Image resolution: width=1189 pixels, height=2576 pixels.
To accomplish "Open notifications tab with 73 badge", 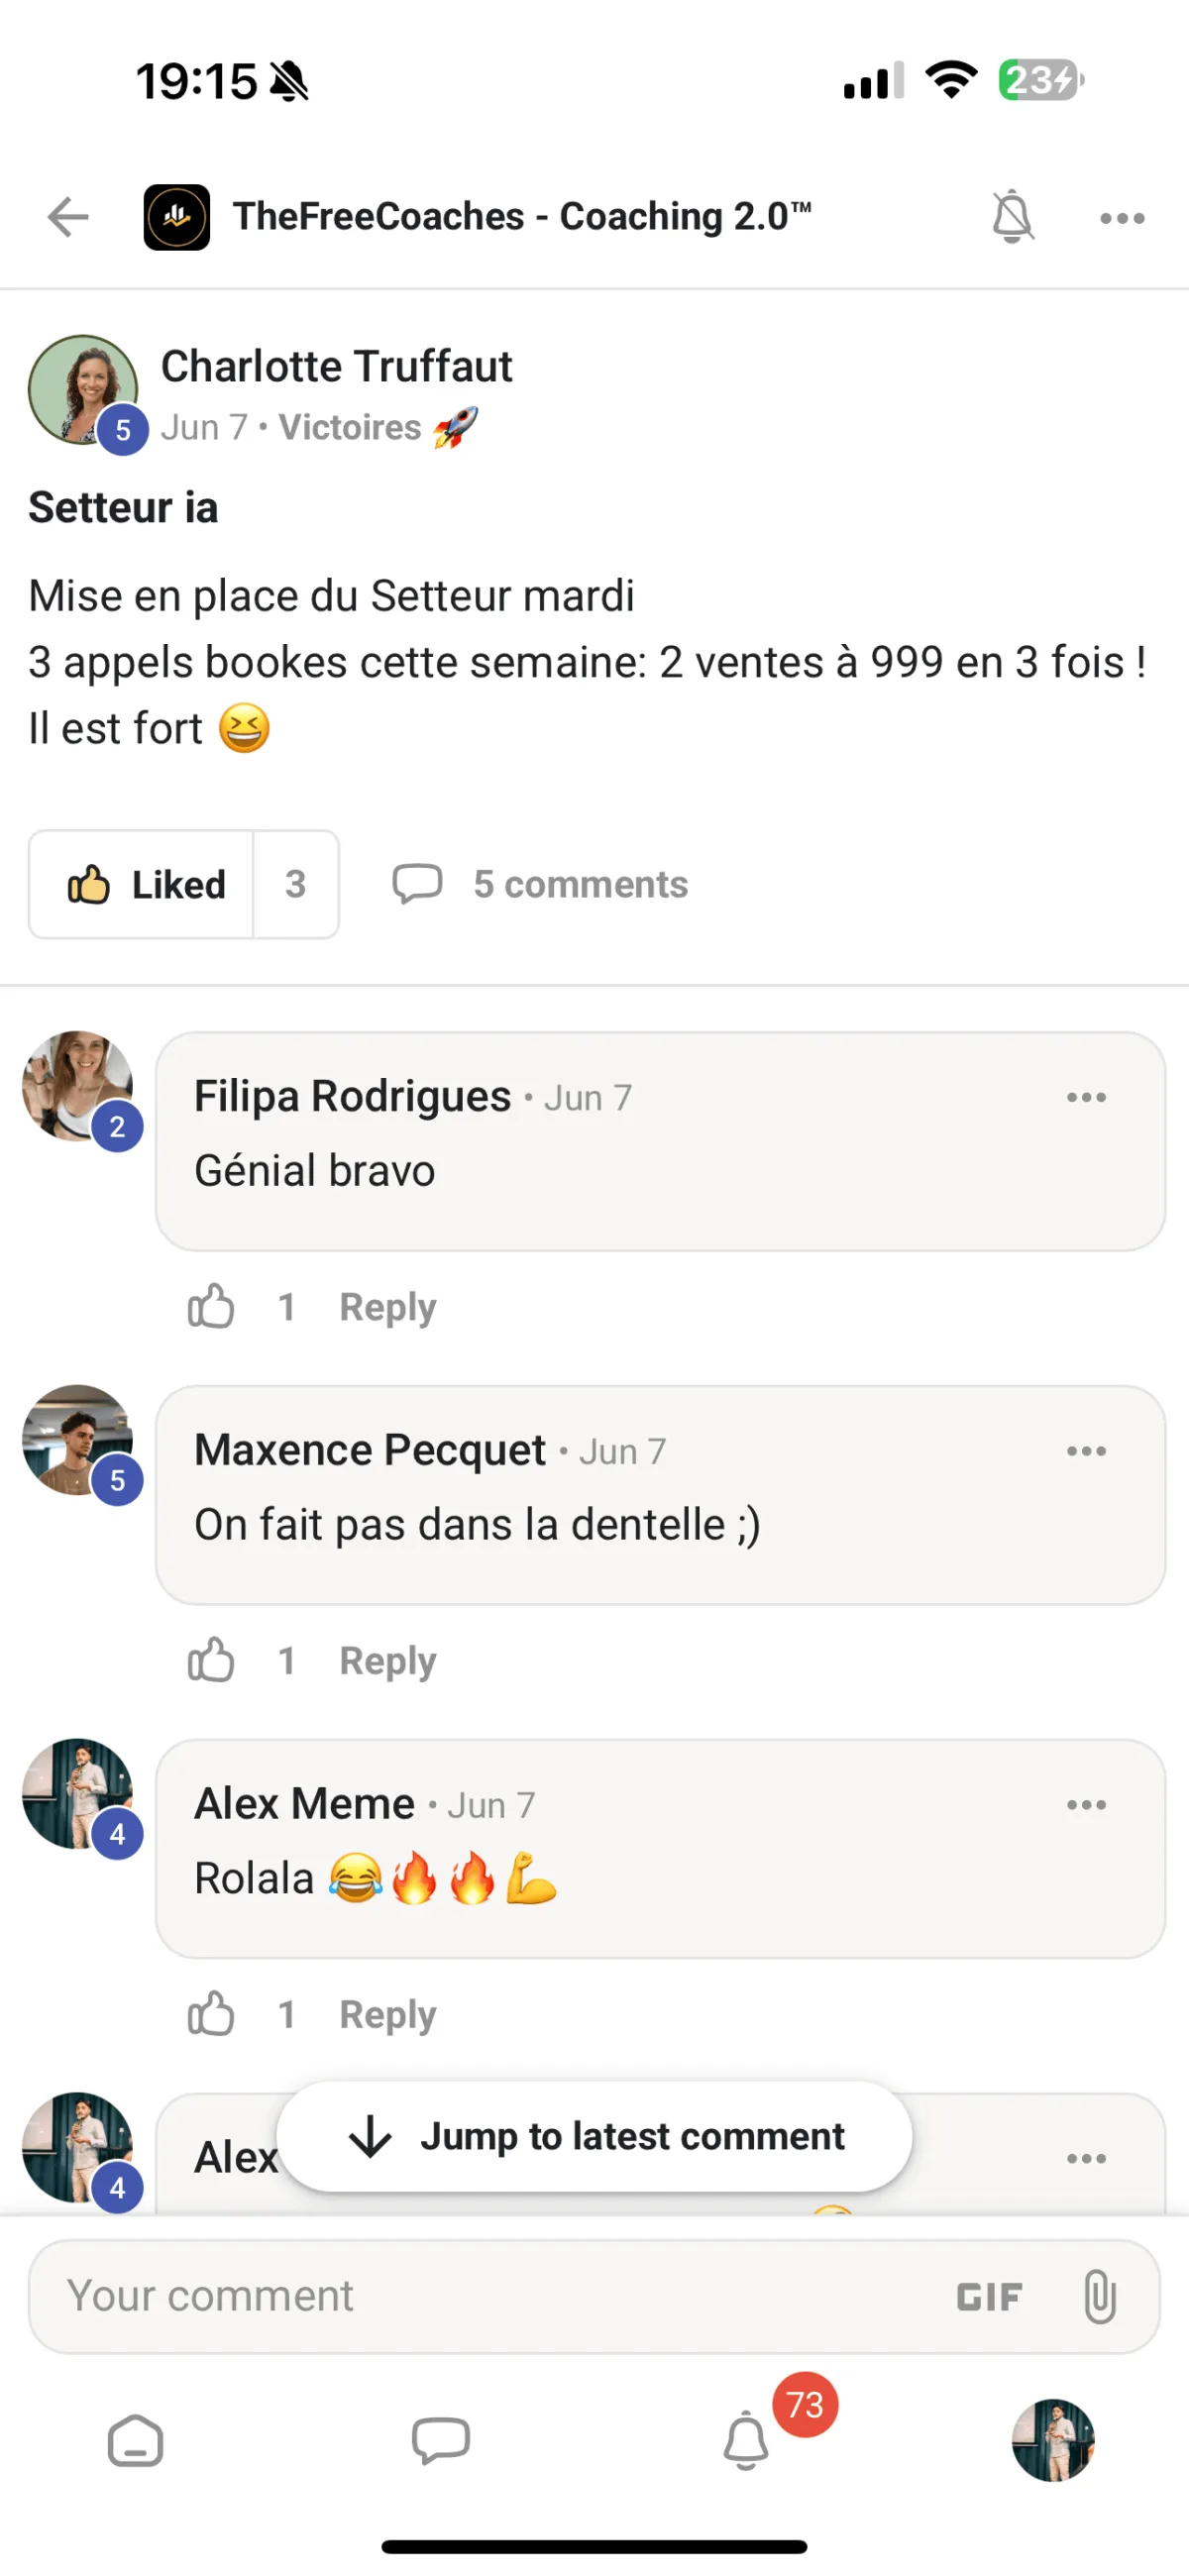I will point(747,2442).
